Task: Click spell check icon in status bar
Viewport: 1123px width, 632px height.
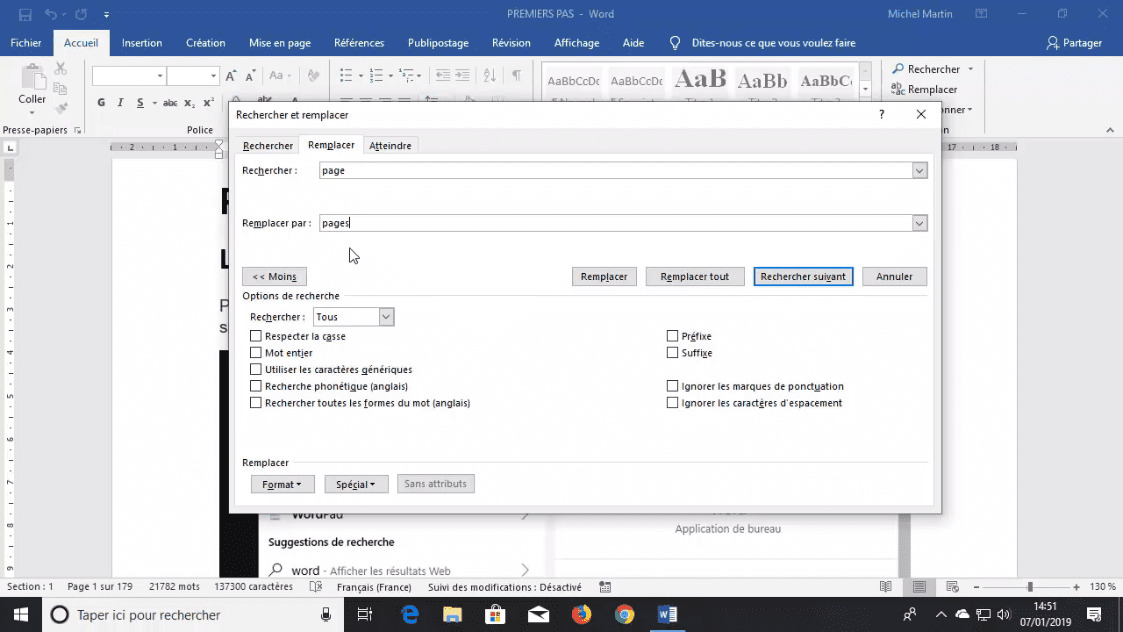Action: pyautogui.click(x=316, y=587)
